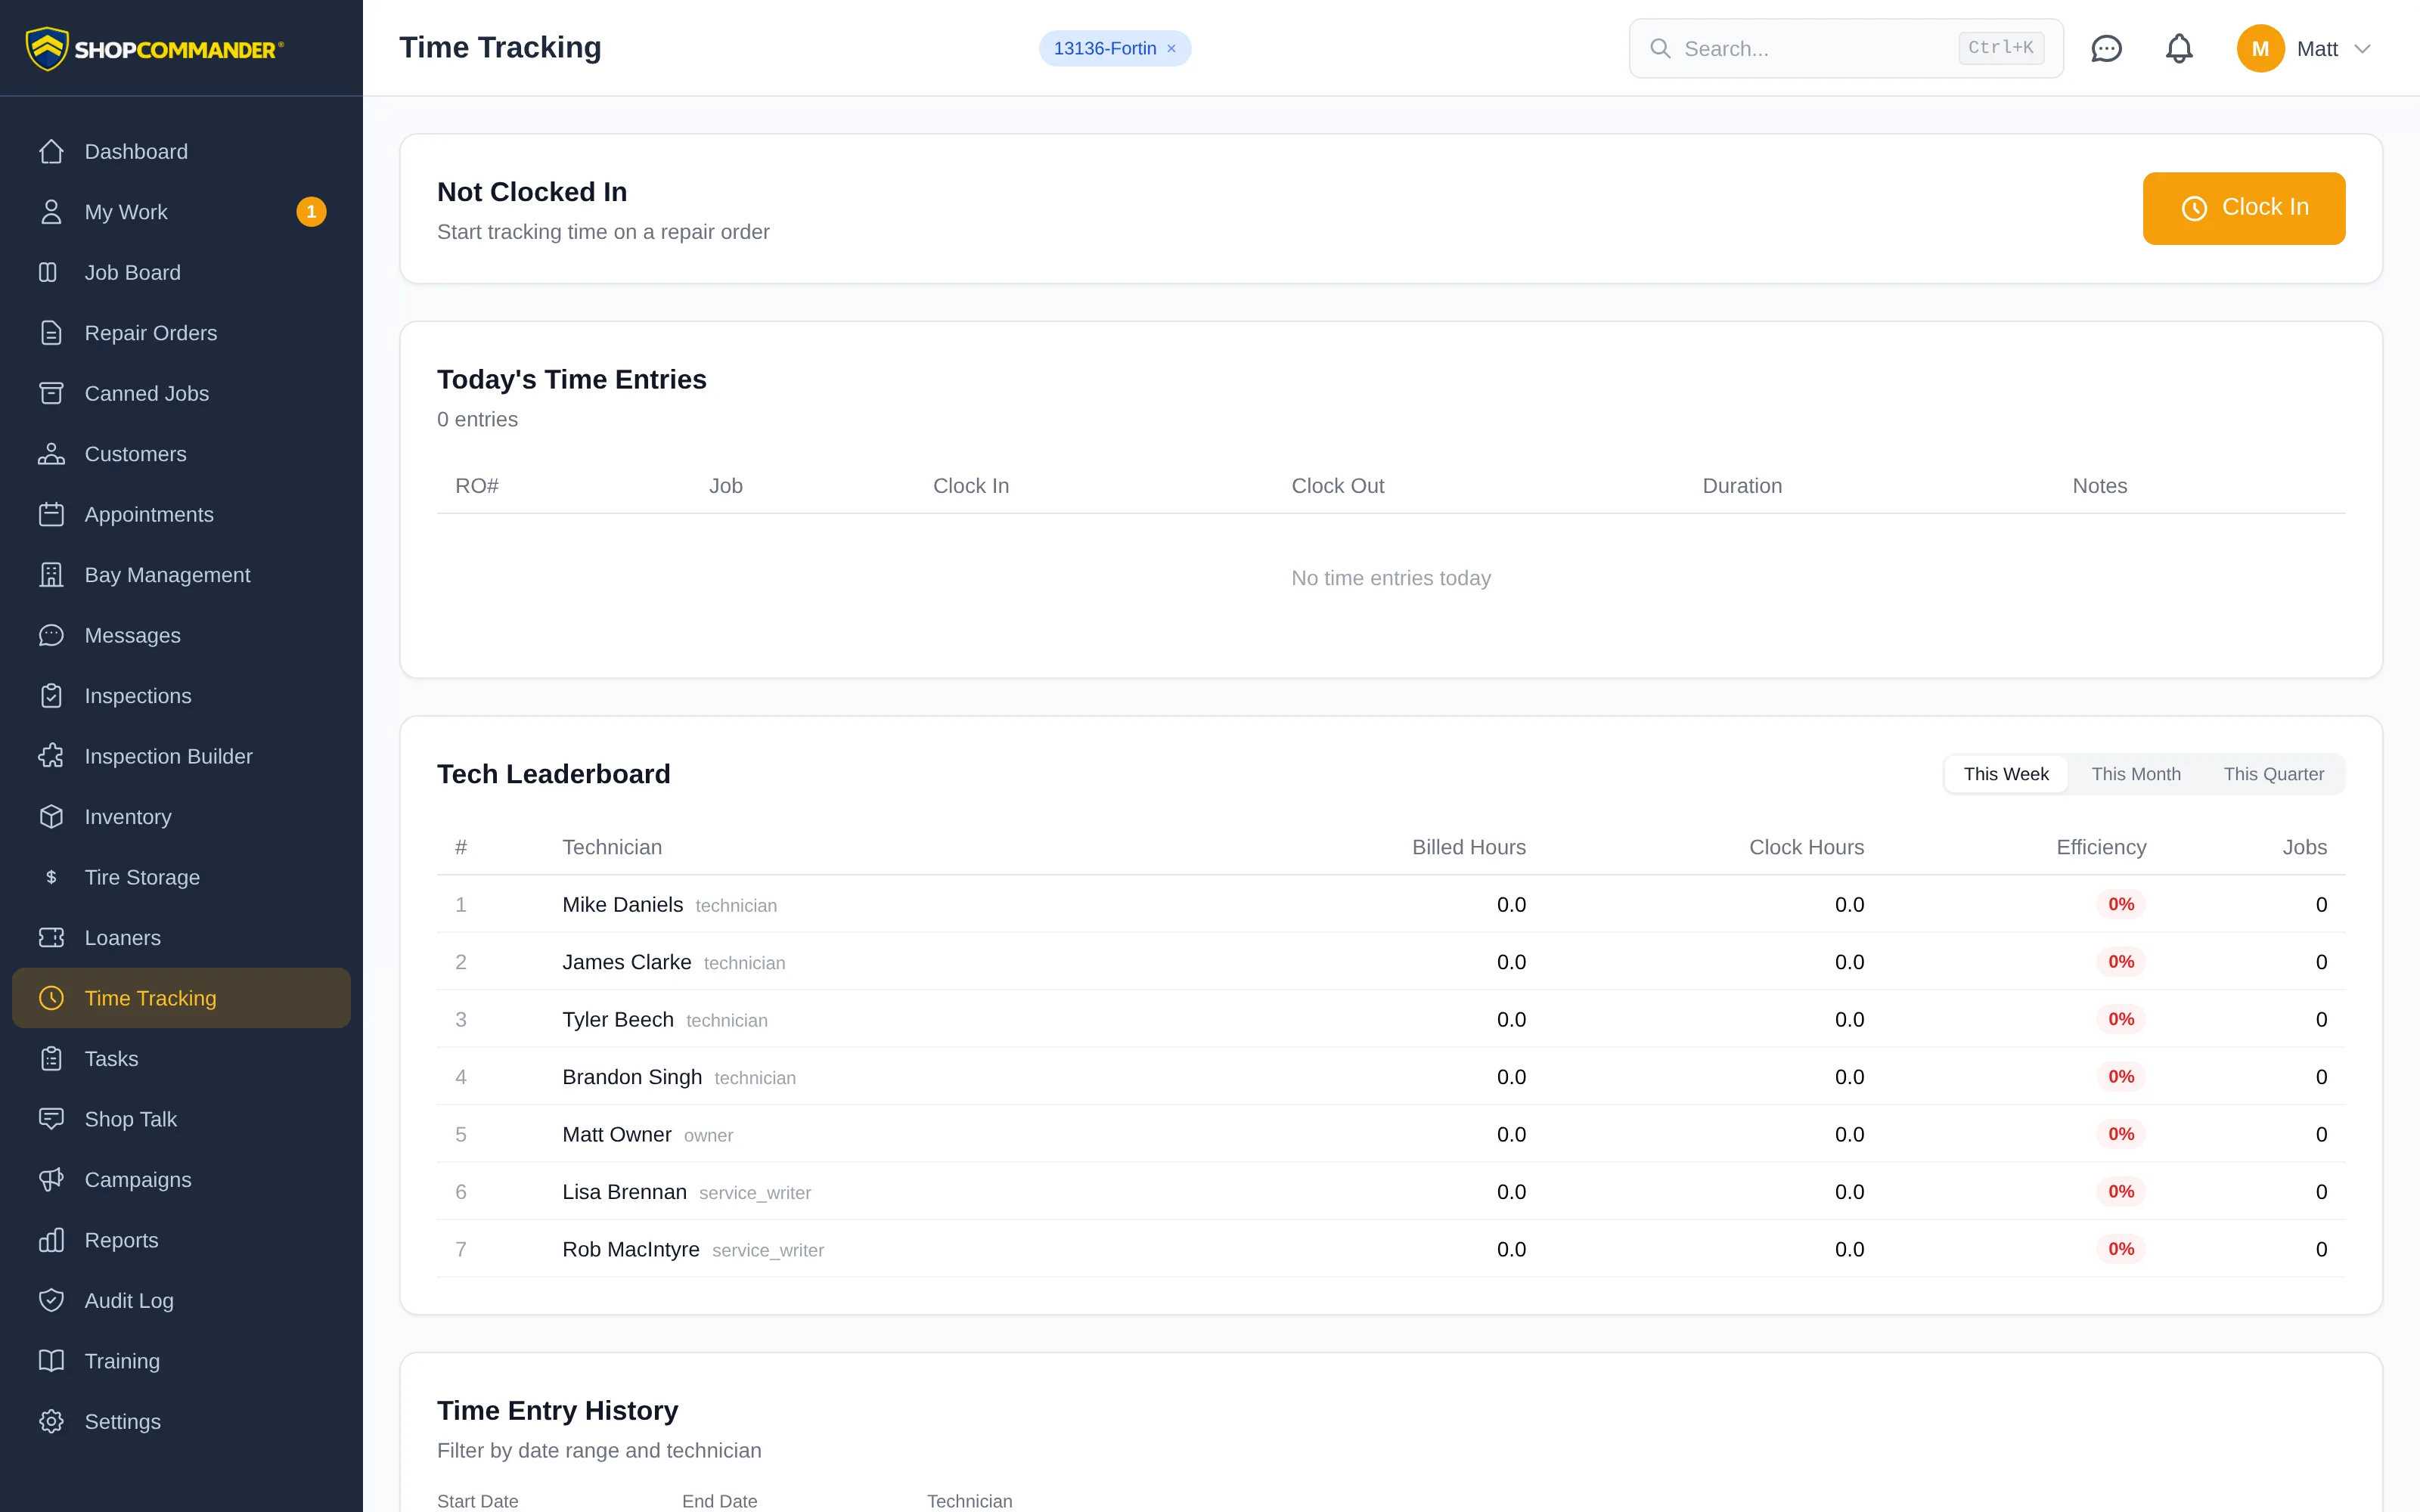Open the Canned Jobs archive icon
The image size is (2420, 1512).
[x=51, y=393]
